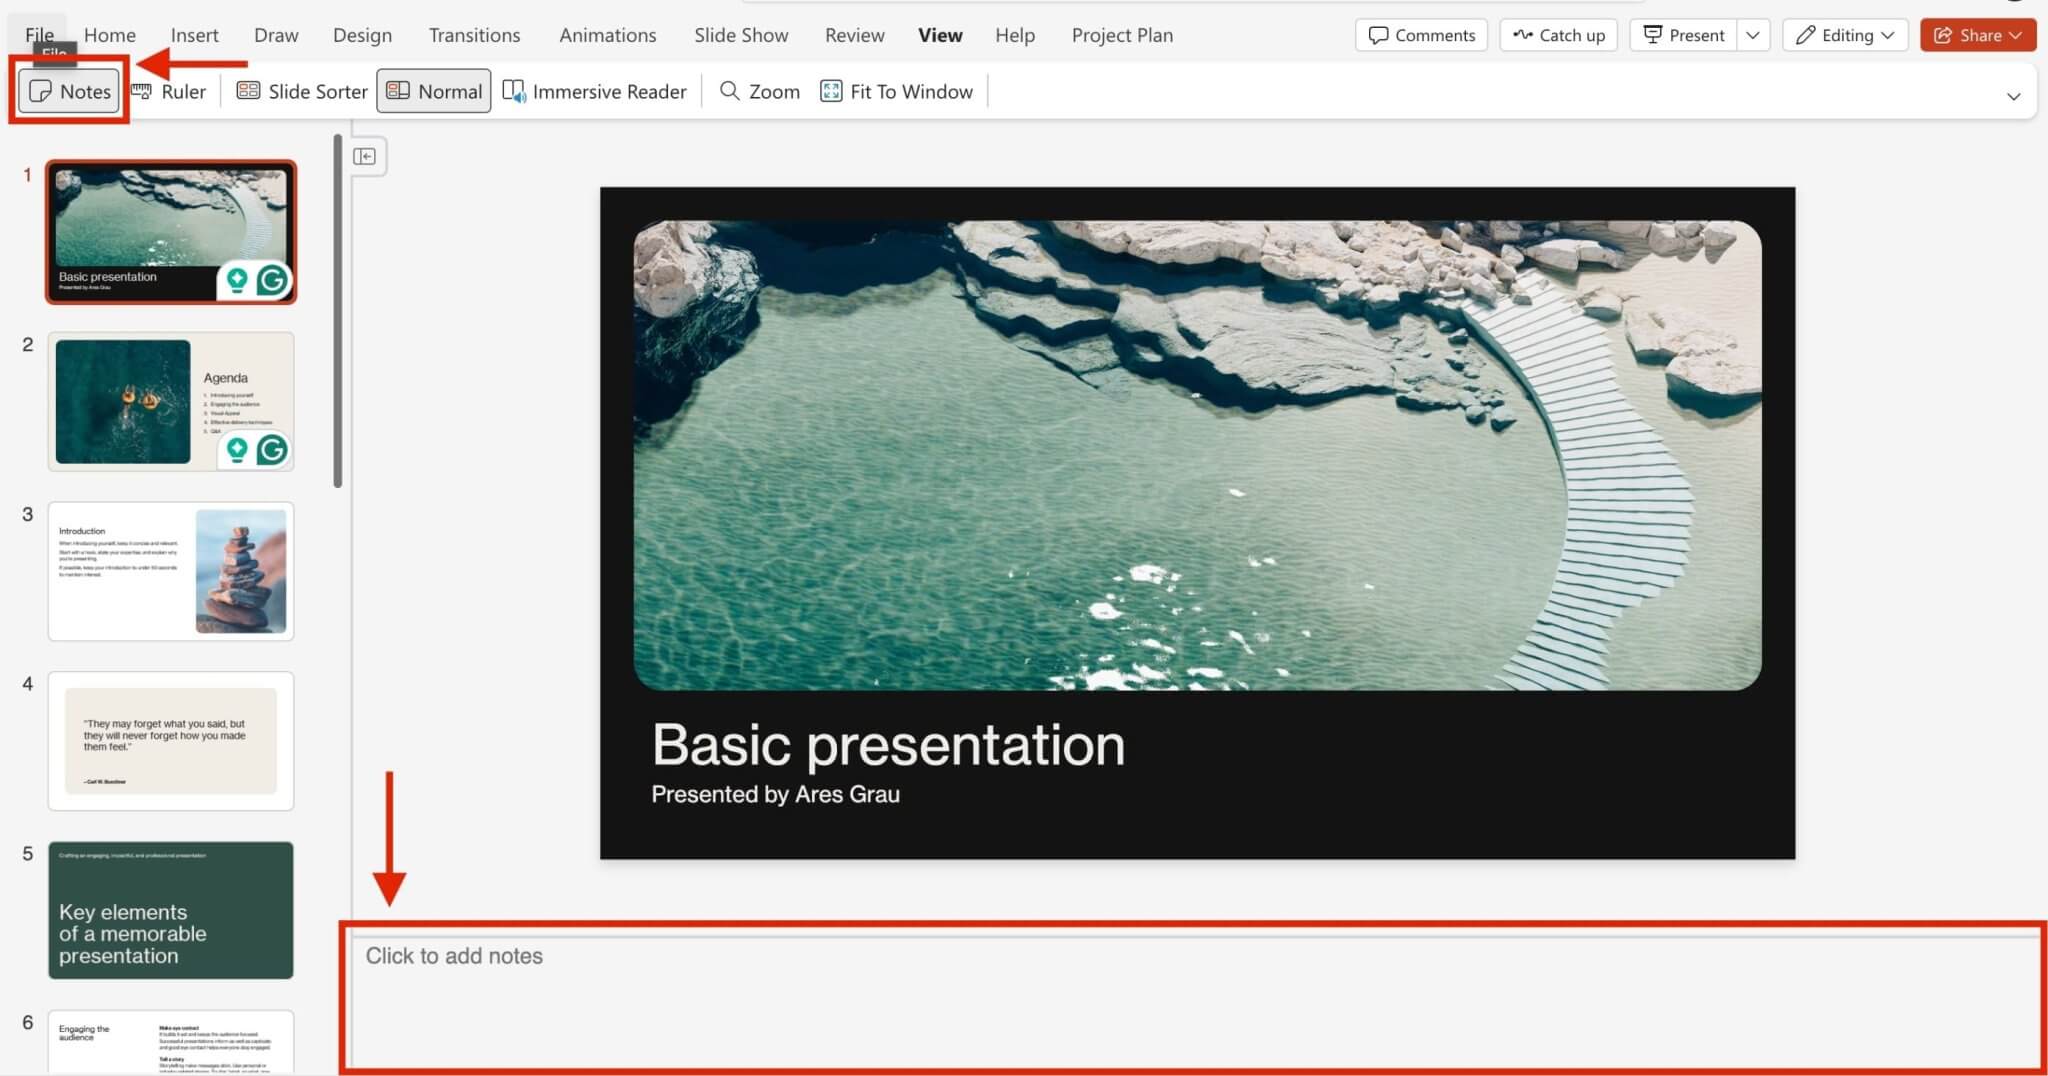Select the Zoom tool

tap(758, 90)
